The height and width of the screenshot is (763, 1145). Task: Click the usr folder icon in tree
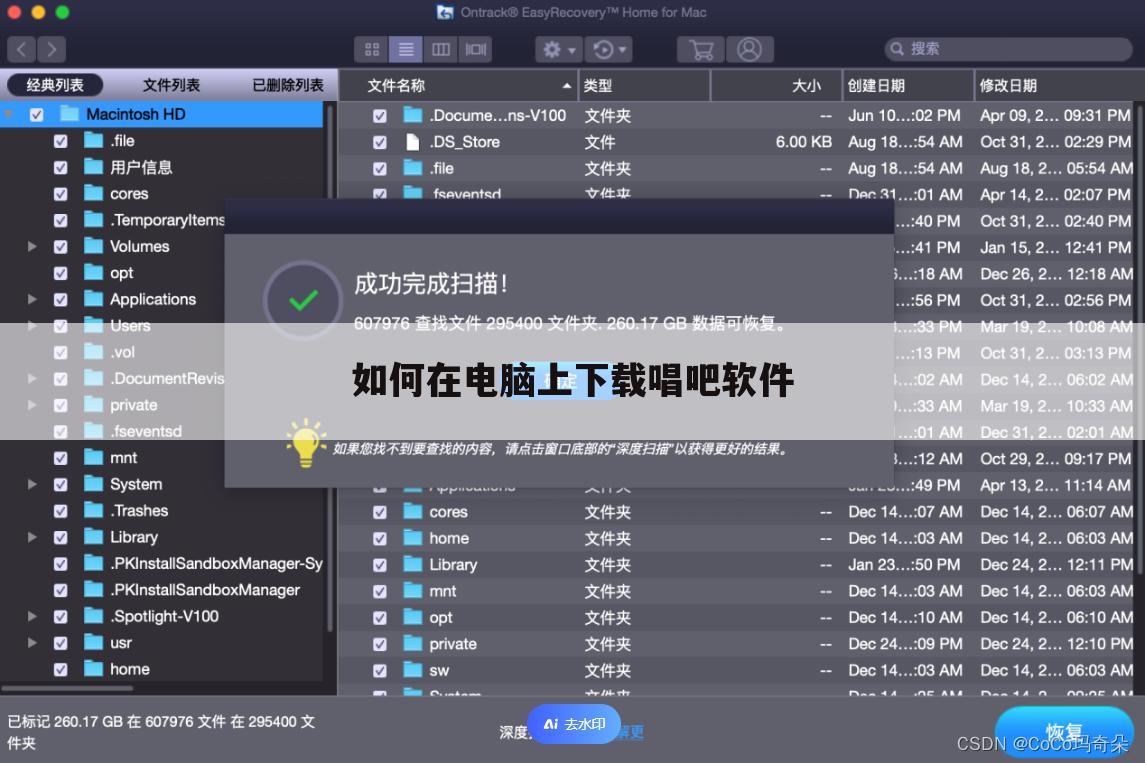pos(93,642)
